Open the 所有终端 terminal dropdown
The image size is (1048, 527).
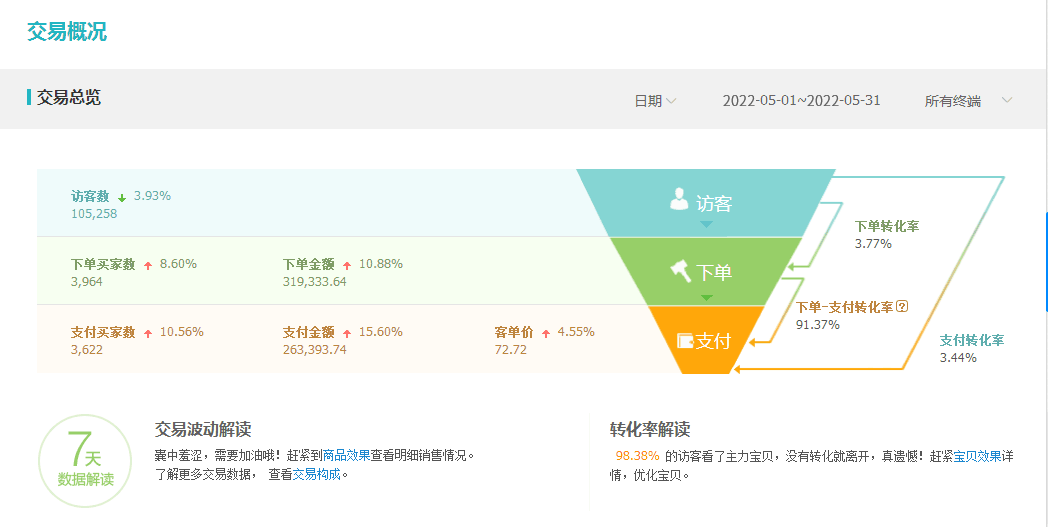(x=968, y=101)
